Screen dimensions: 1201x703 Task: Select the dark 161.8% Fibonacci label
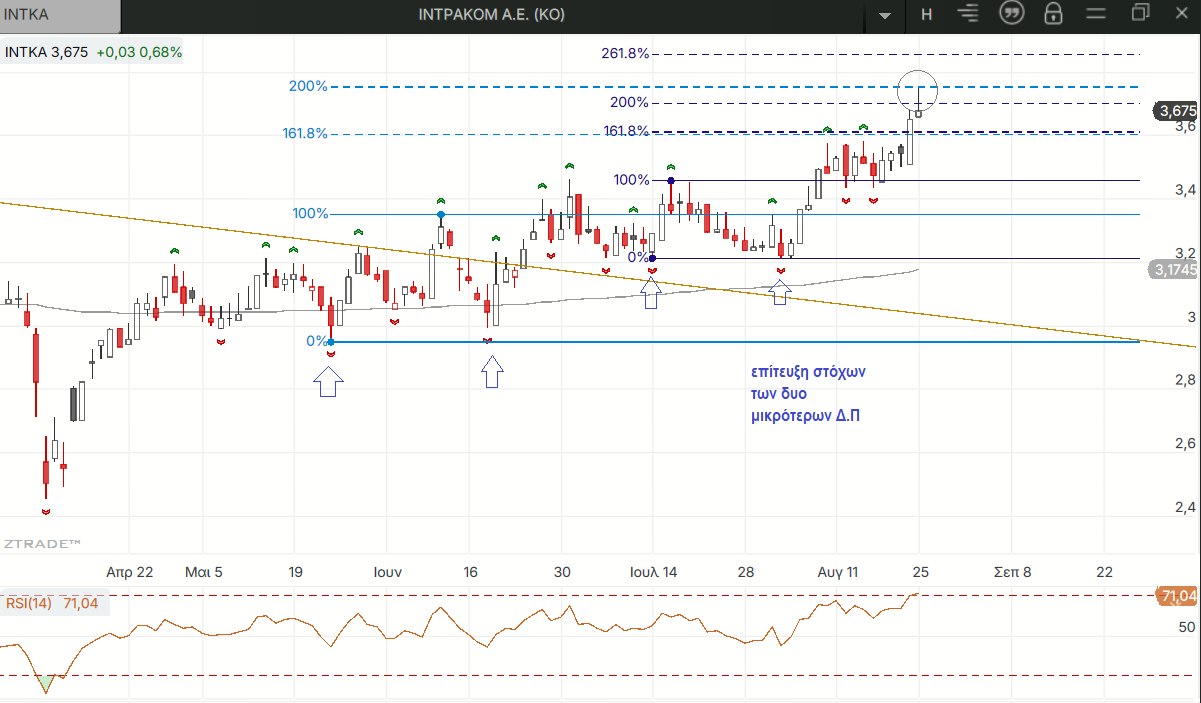point(627,131)
